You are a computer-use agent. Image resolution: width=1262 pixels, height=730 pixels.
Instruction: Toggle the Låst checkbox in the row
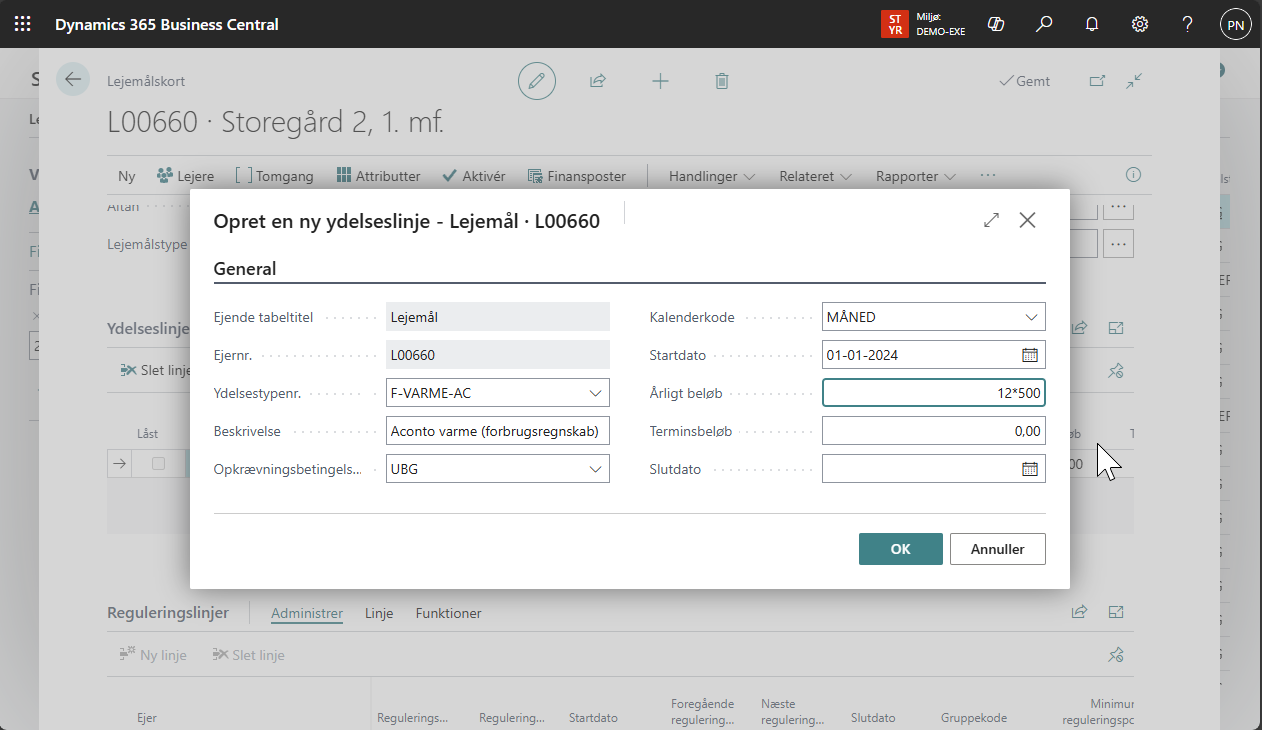coord(158,464)
